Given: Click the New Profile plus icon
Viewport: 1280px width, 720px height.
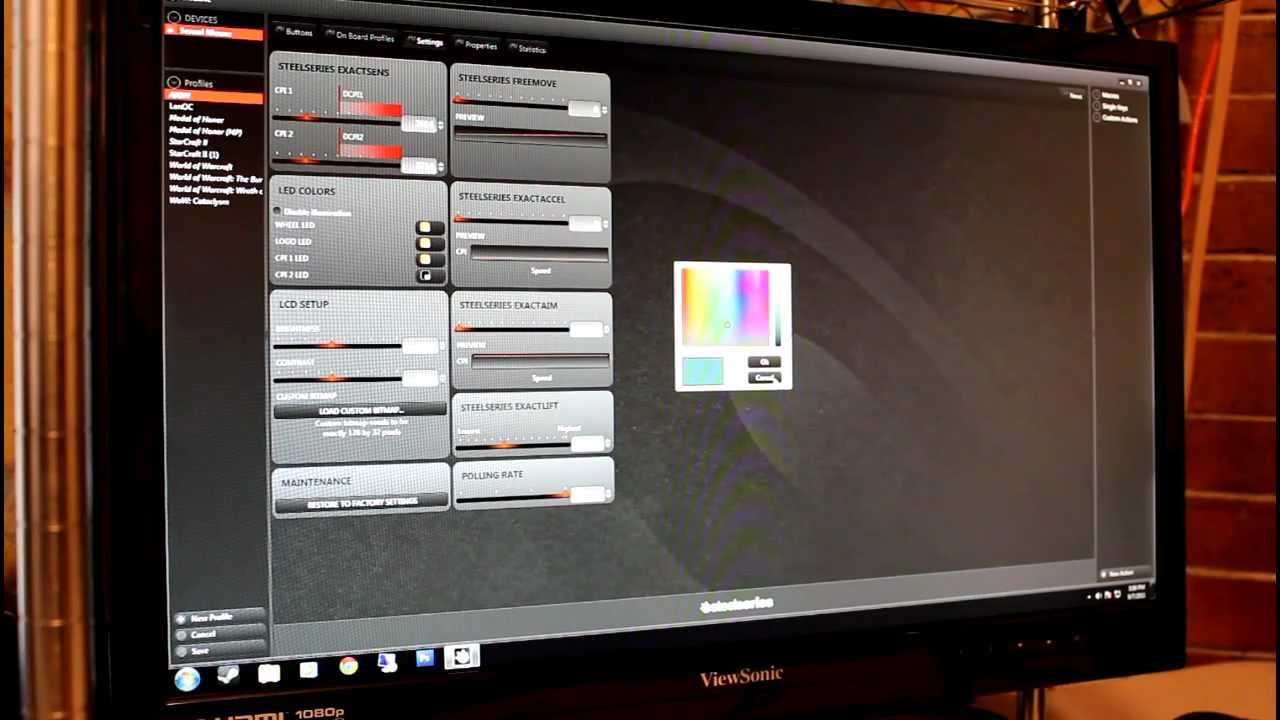Looking at the screenshot, I should (x=181, y=618).
